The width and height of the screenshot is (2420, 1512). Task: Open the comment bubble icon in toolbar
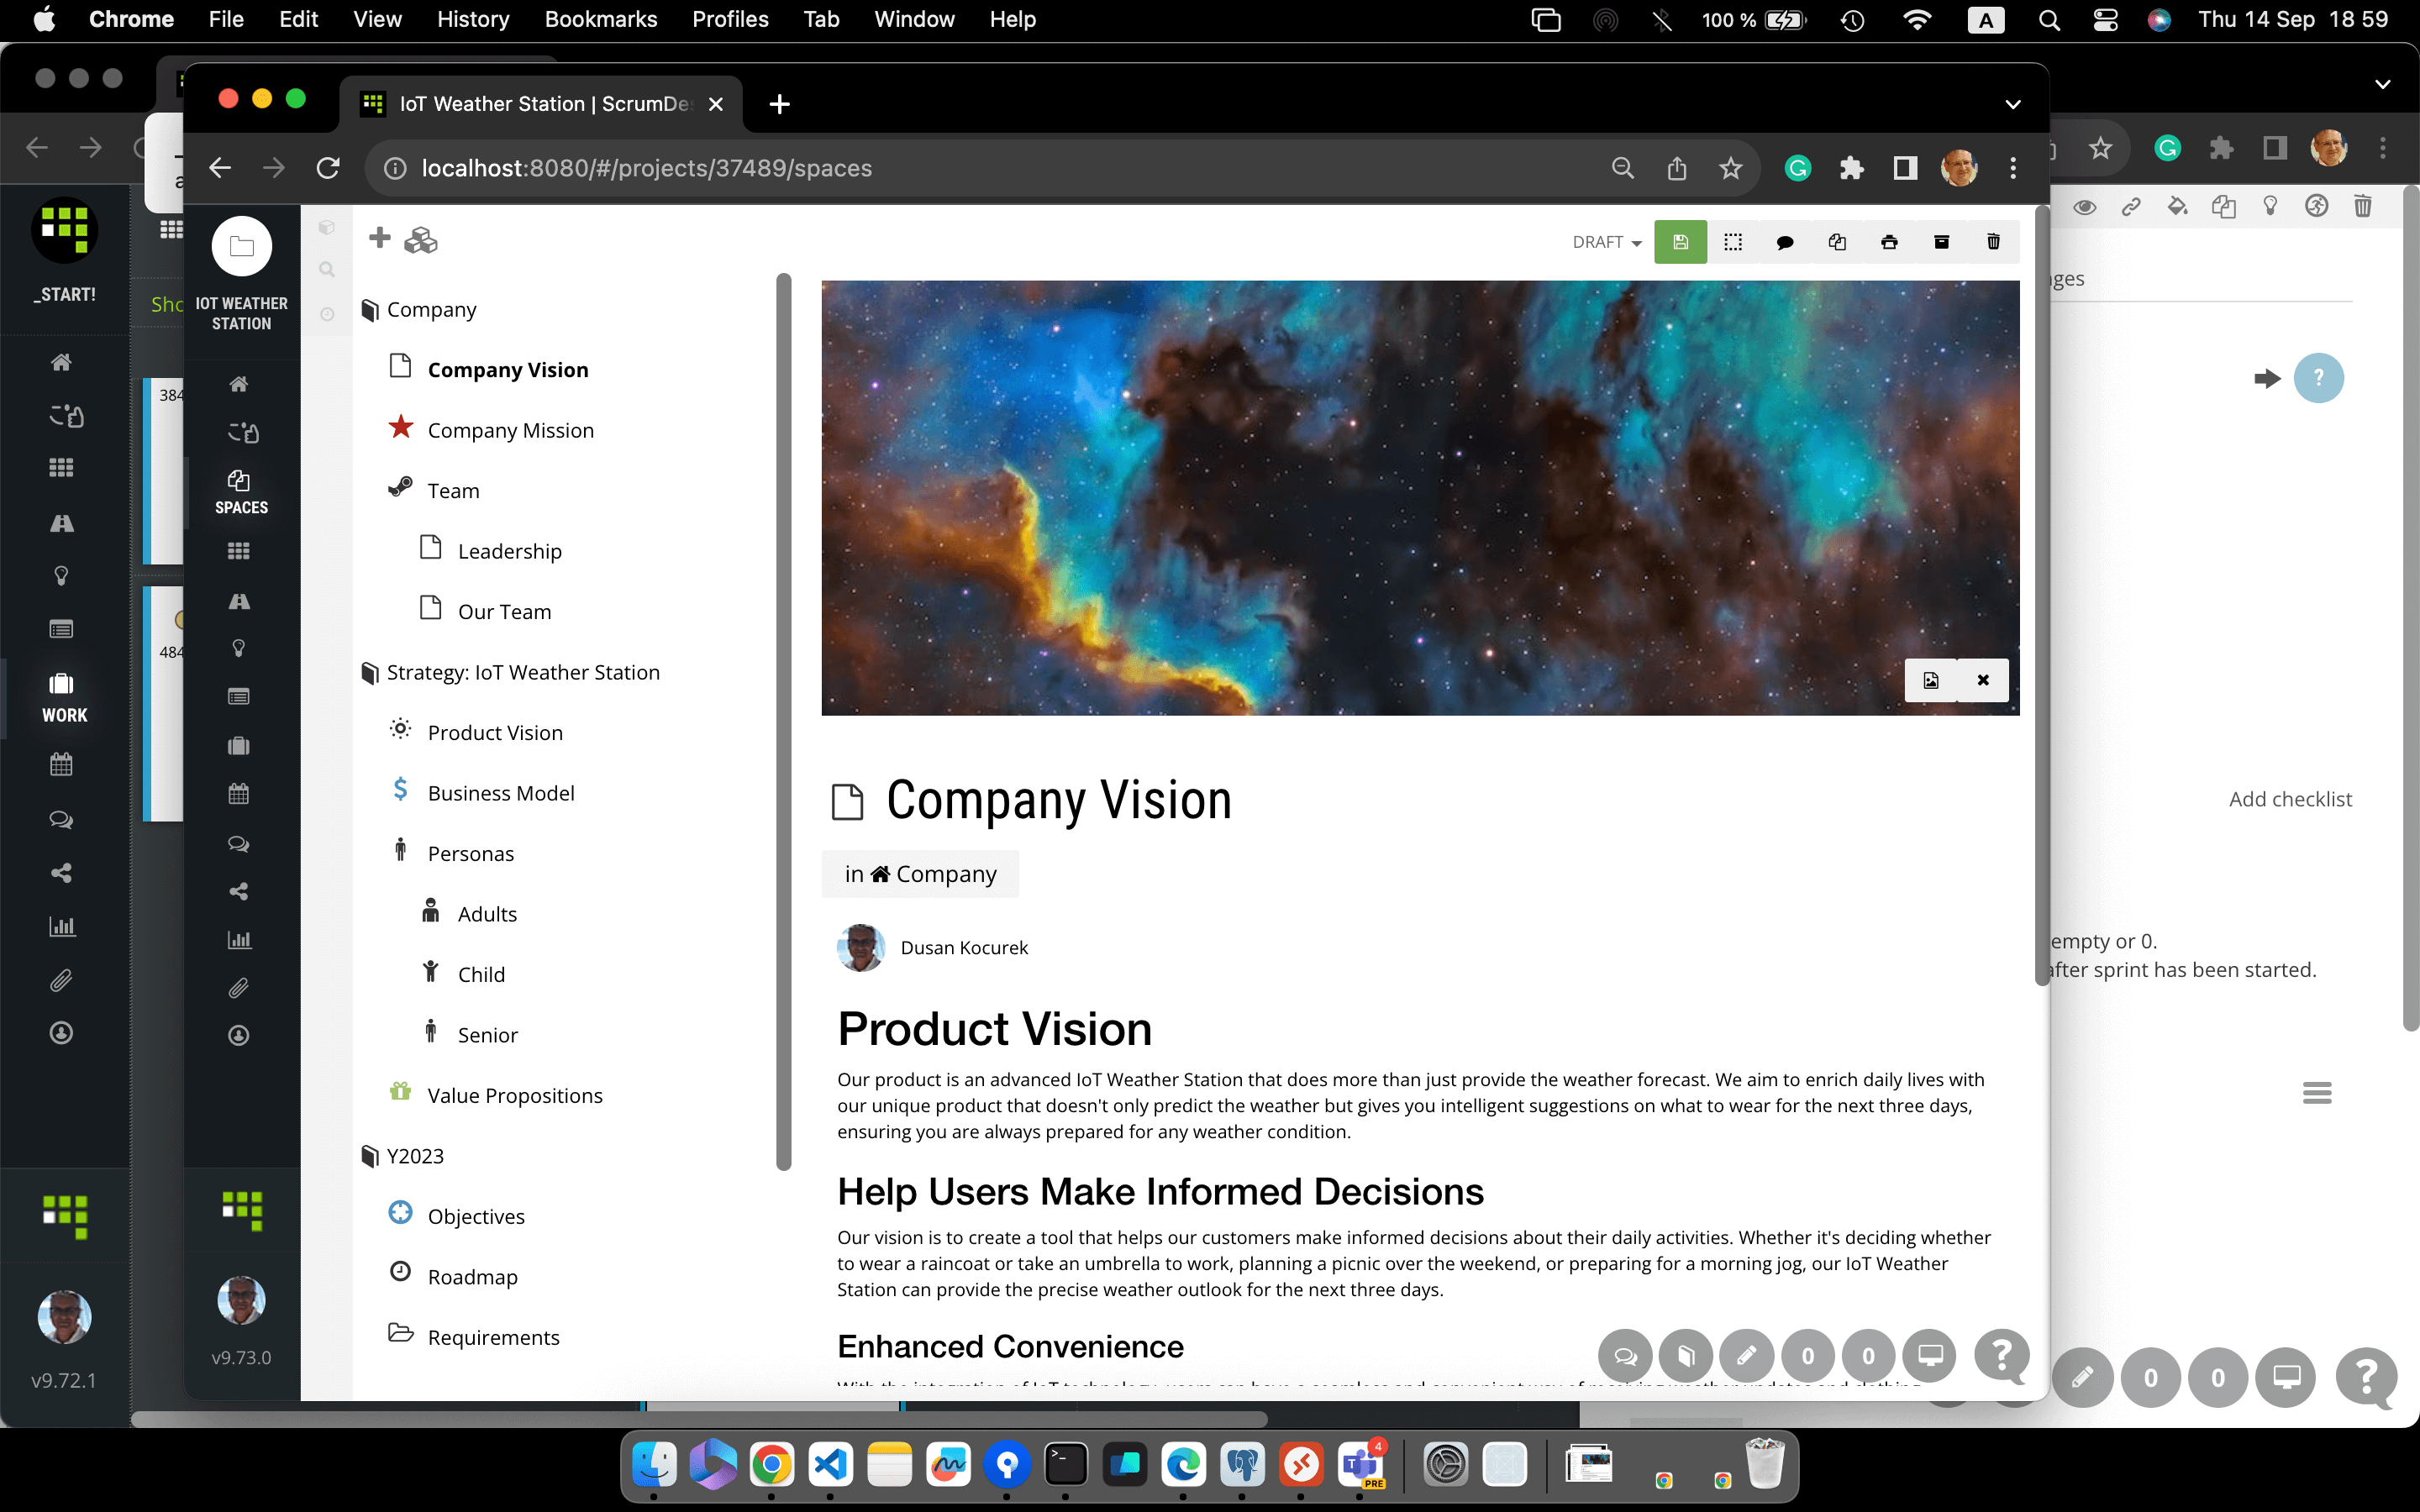click(x=1785, y=242)
